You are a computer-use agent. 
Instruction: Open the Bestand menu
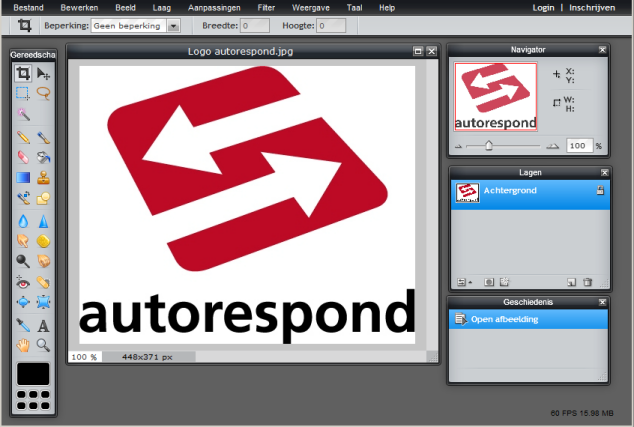pos(28,8)
